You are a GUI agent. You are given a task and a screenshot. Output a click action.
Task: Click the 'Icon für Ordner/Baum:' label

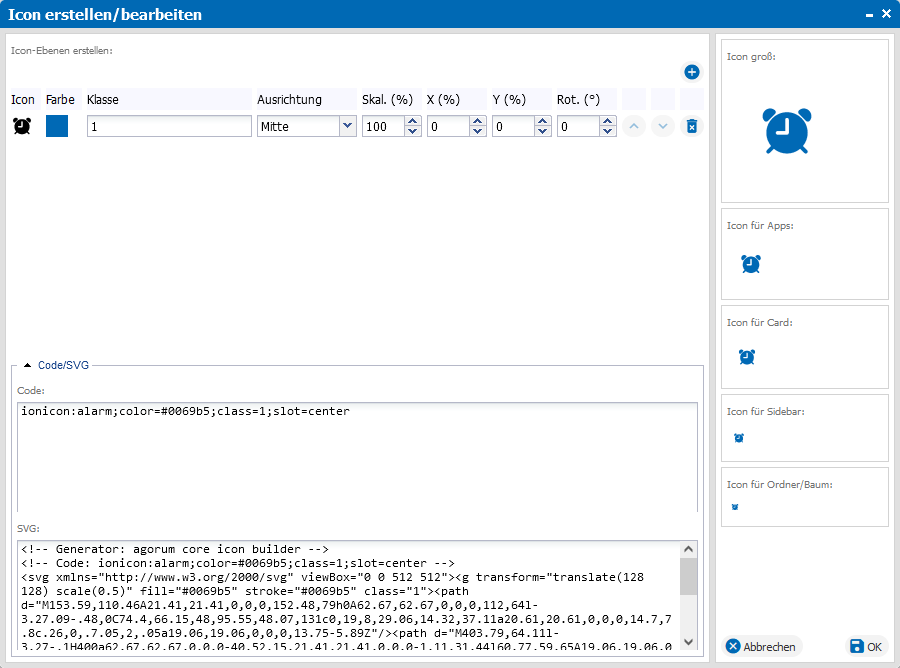(x=780, y=484)
